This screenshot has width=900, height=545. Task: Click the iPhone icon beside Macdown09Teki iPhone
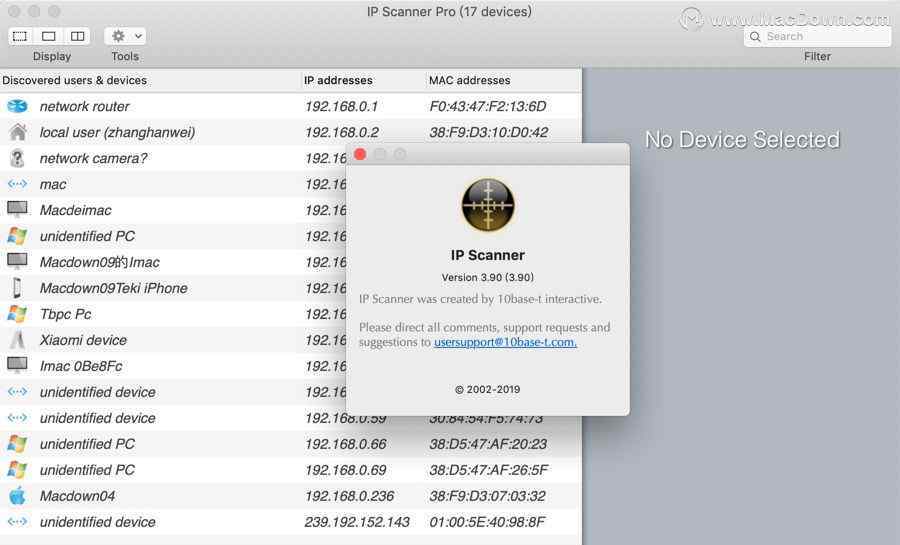[x=17, y=287]
